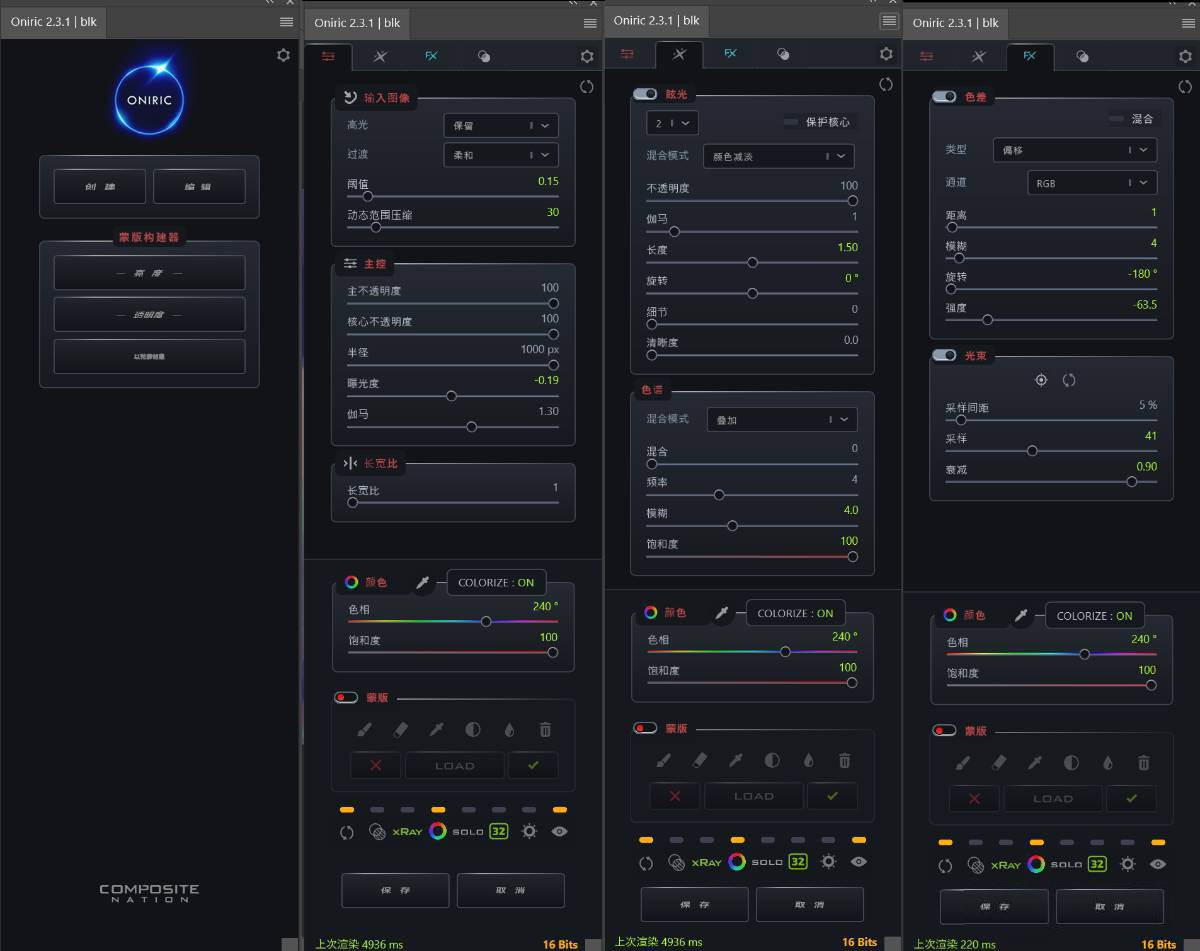Click invert mask half-circle icon in 输入图像 panel

tap(472, 730)
